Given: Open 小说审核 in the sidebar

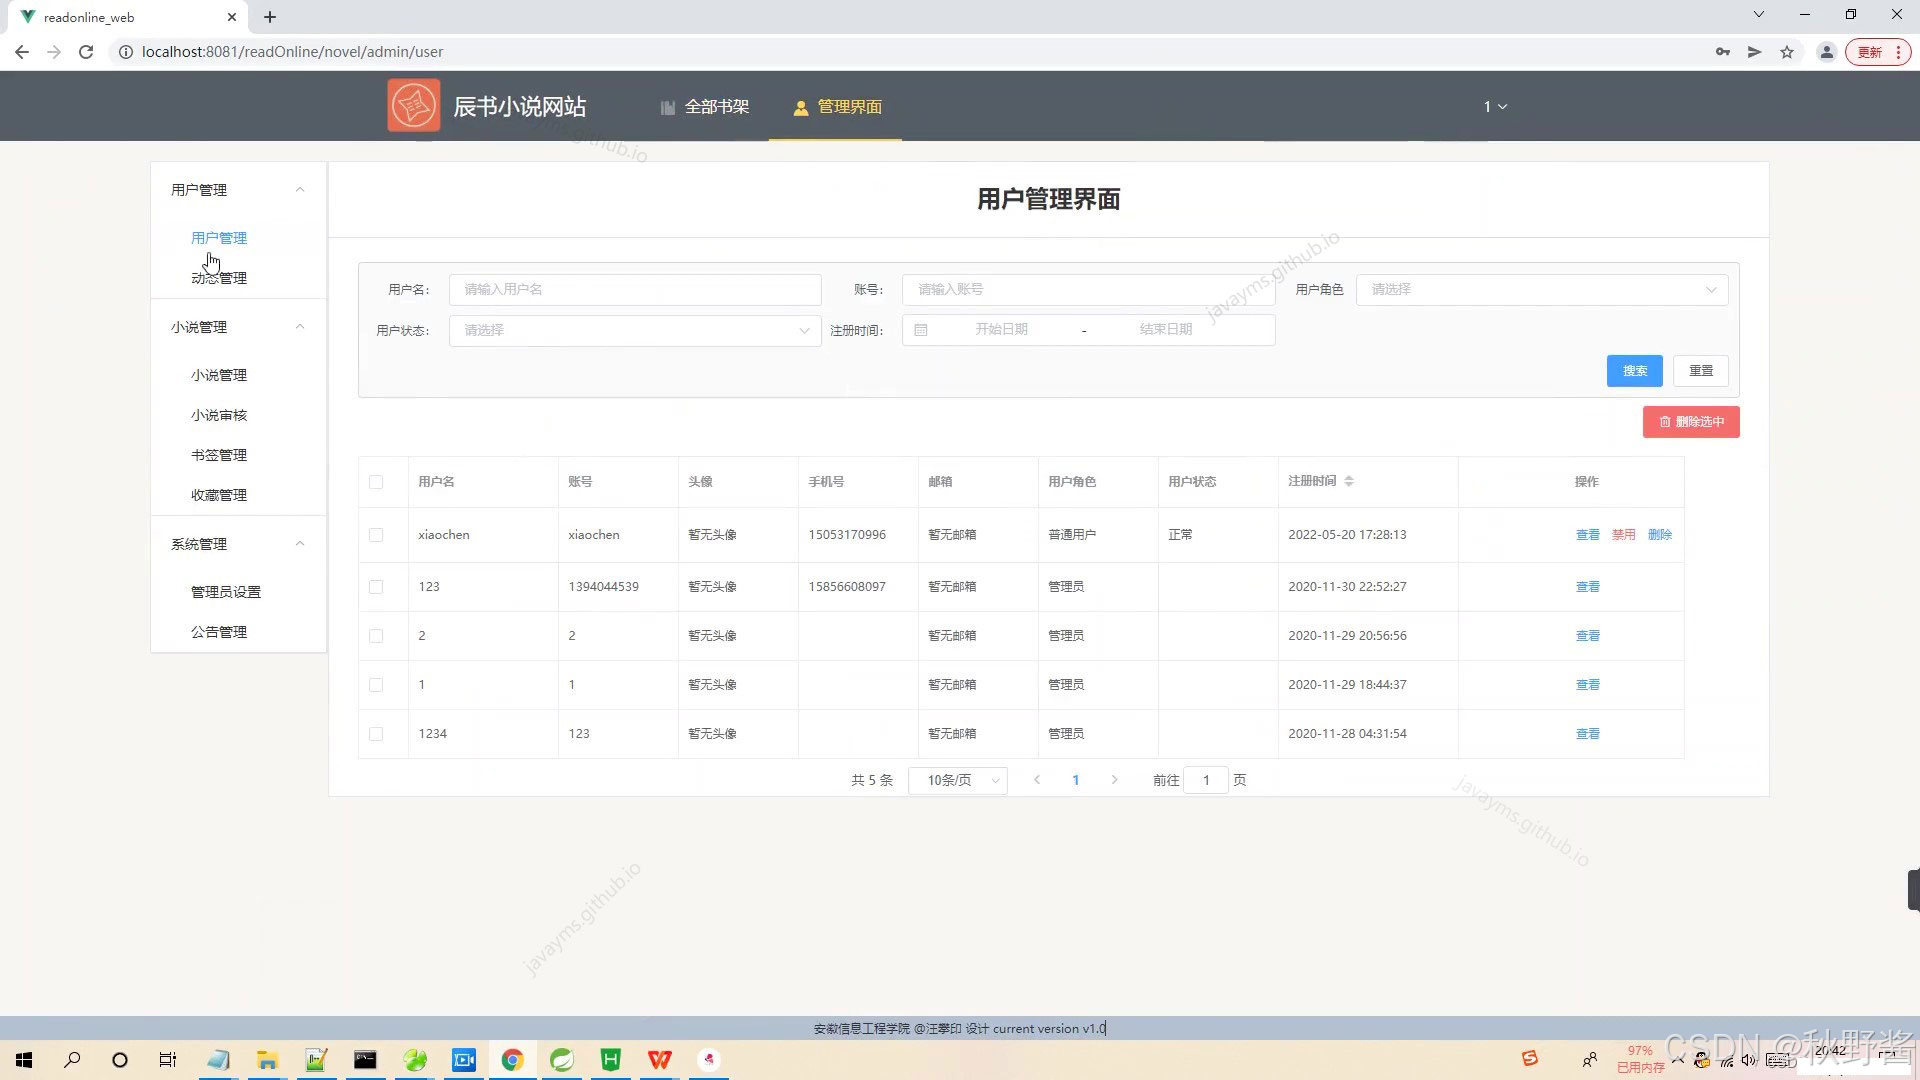Looking at the screenshot, I should pyautogui.click(x=219, y=415).
